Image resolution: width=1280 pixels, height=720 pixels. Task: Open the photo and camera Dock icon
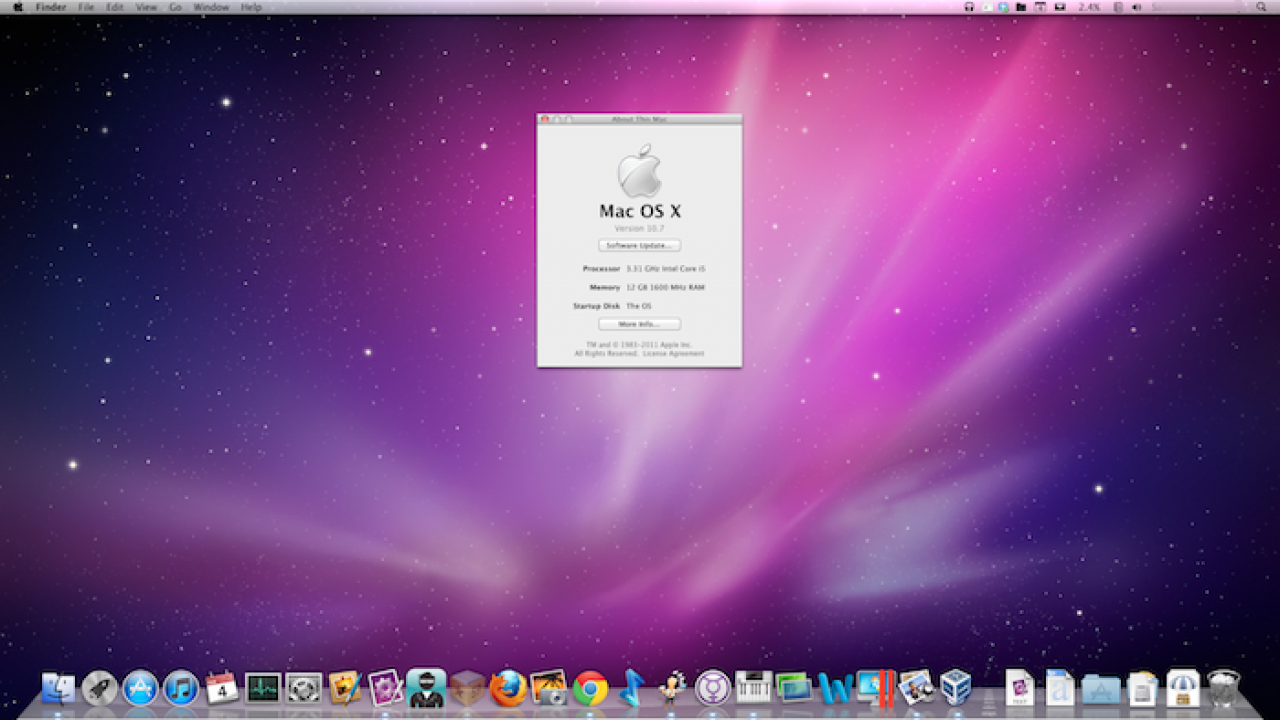point(549,688)
